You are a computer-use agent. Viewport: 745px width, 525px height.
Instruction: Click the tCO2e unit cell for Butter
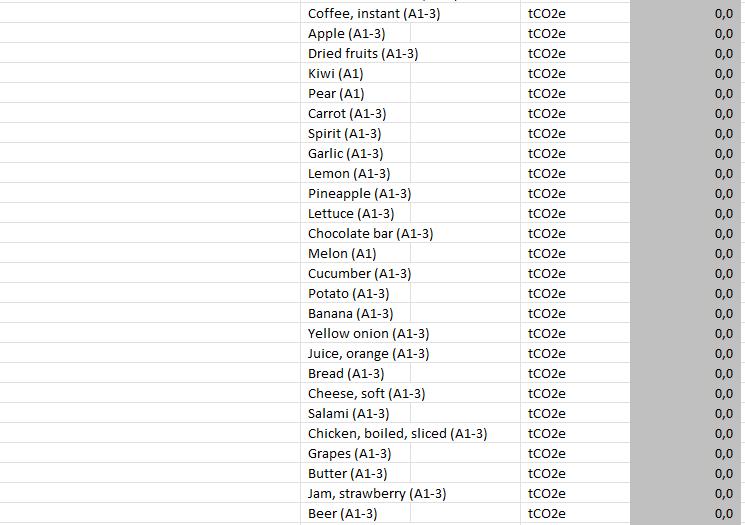tap(546, 474)
